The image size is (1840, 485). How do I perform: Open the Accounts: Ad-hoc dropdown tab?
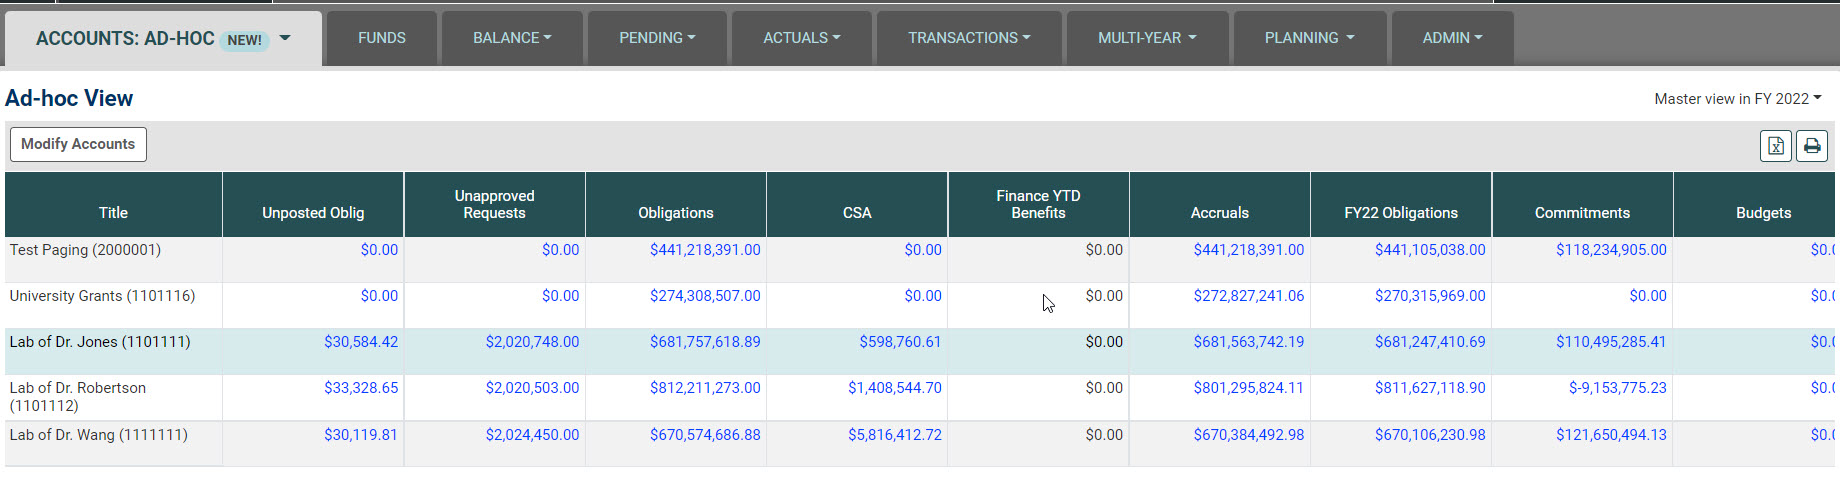163,39
